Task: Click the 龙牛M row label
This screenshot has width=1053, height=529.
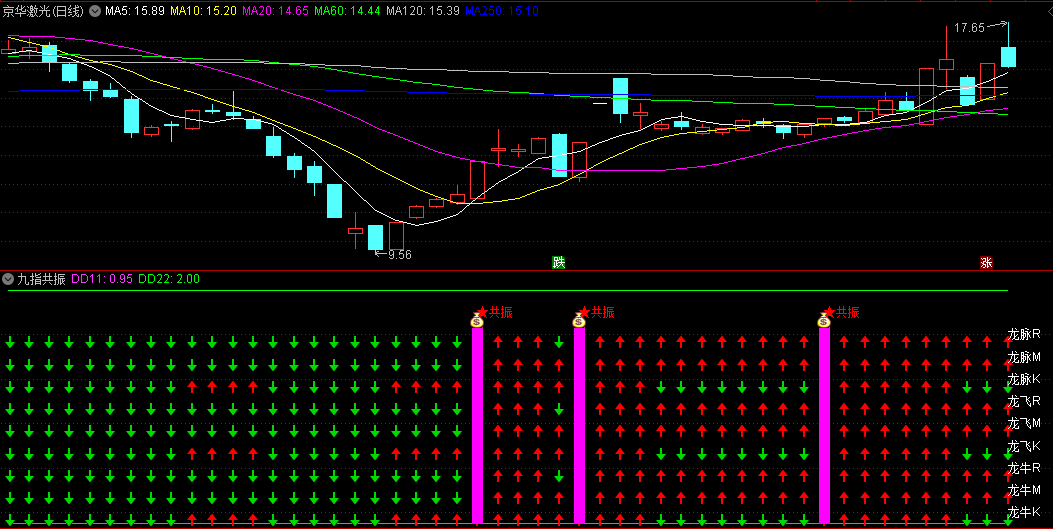Action: click(1024, 490)
